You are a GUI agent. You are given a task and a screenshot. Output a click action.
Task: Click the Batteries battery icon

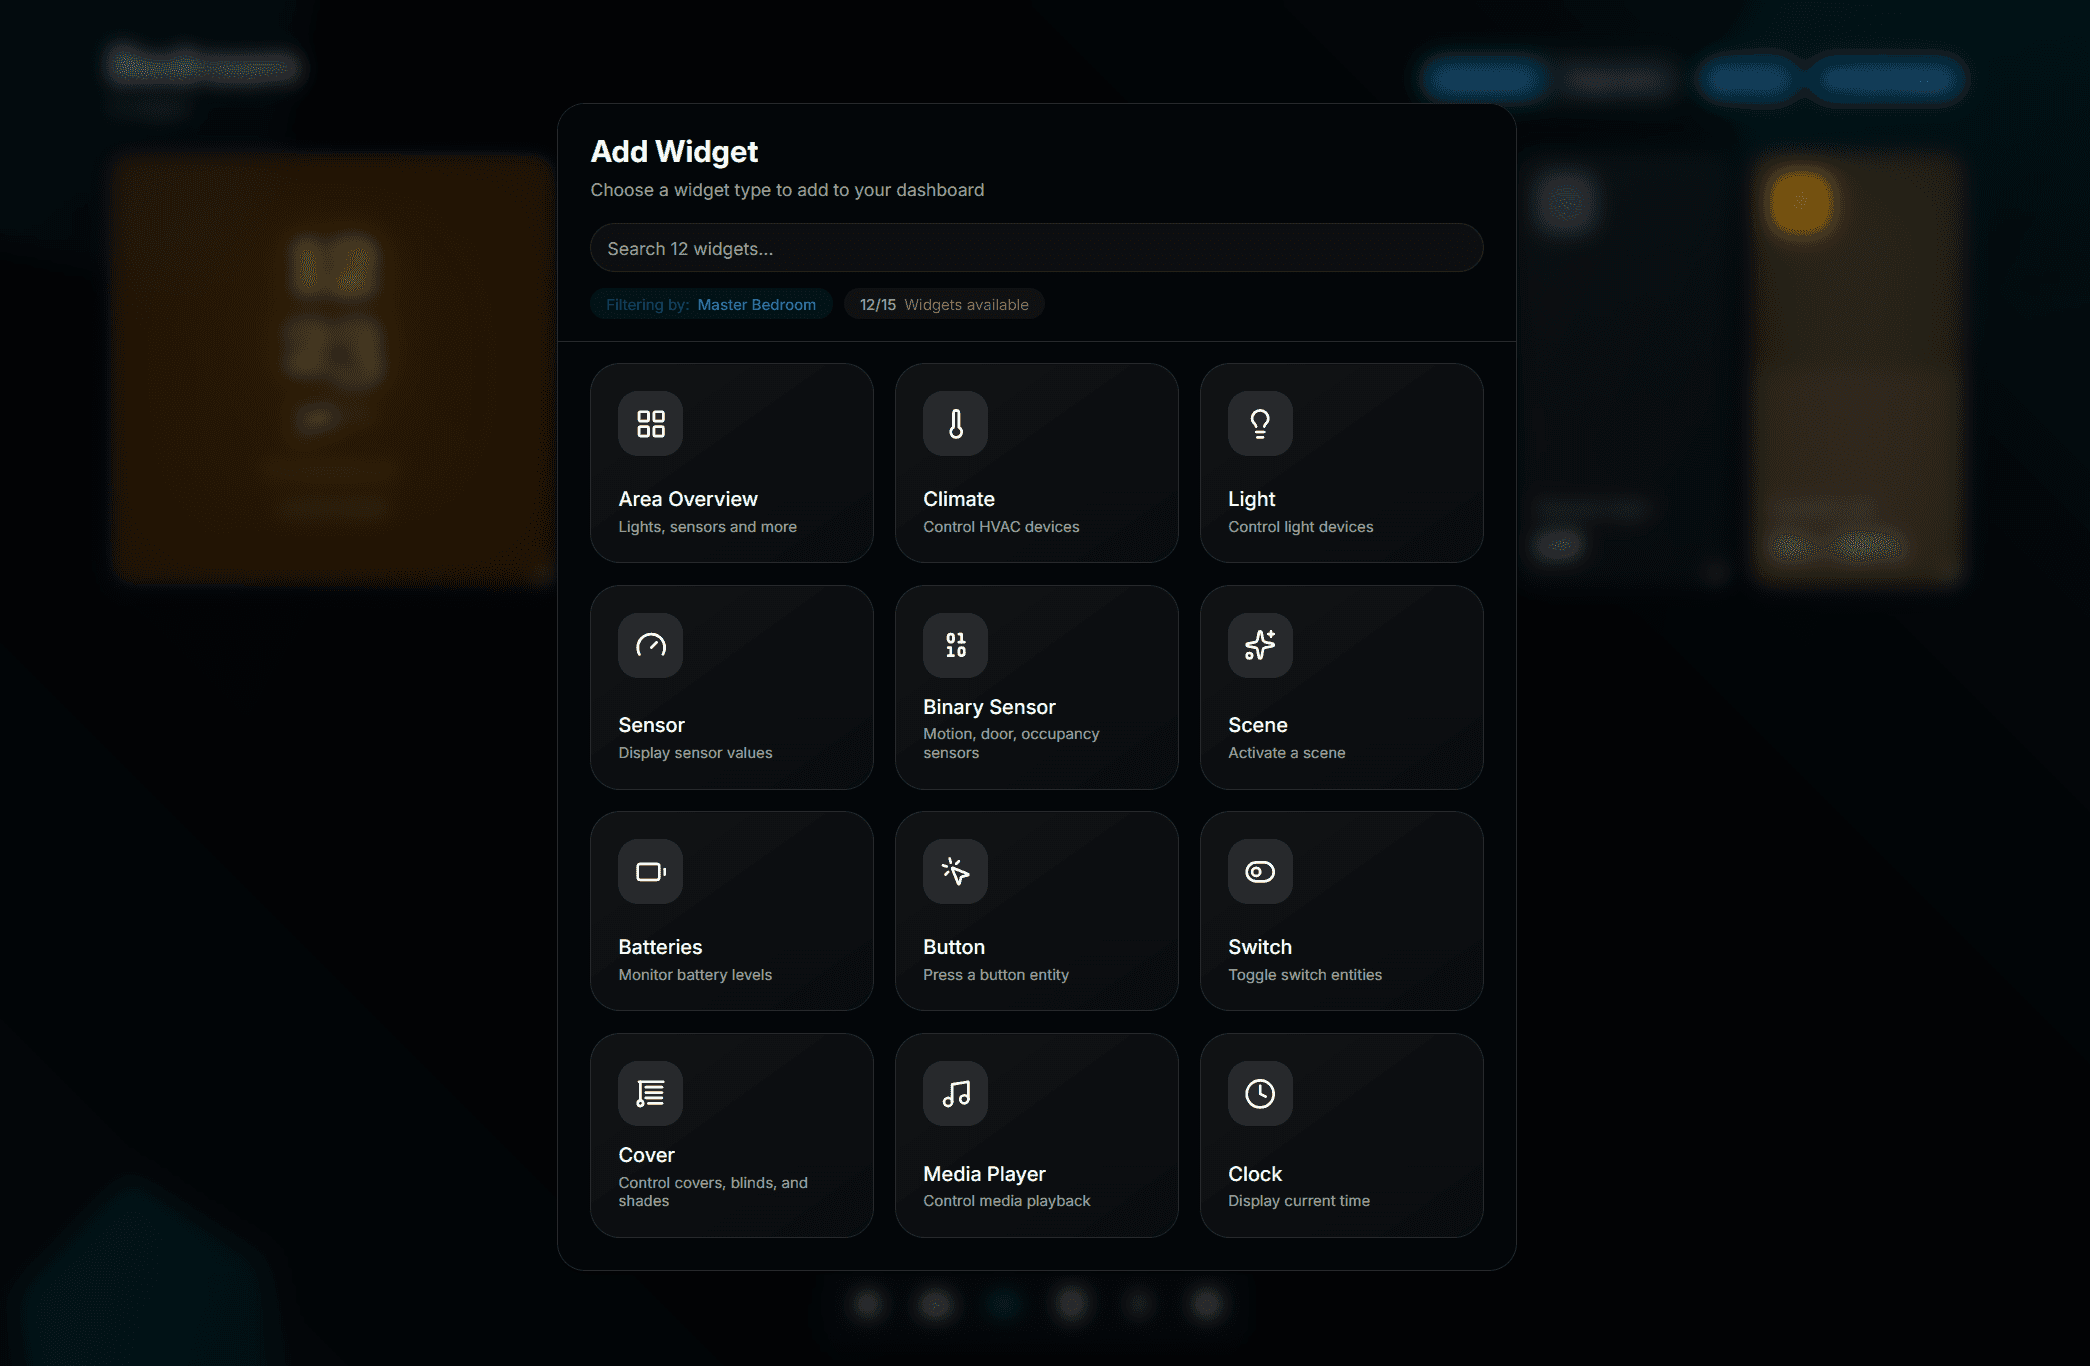tap(650, 872)
